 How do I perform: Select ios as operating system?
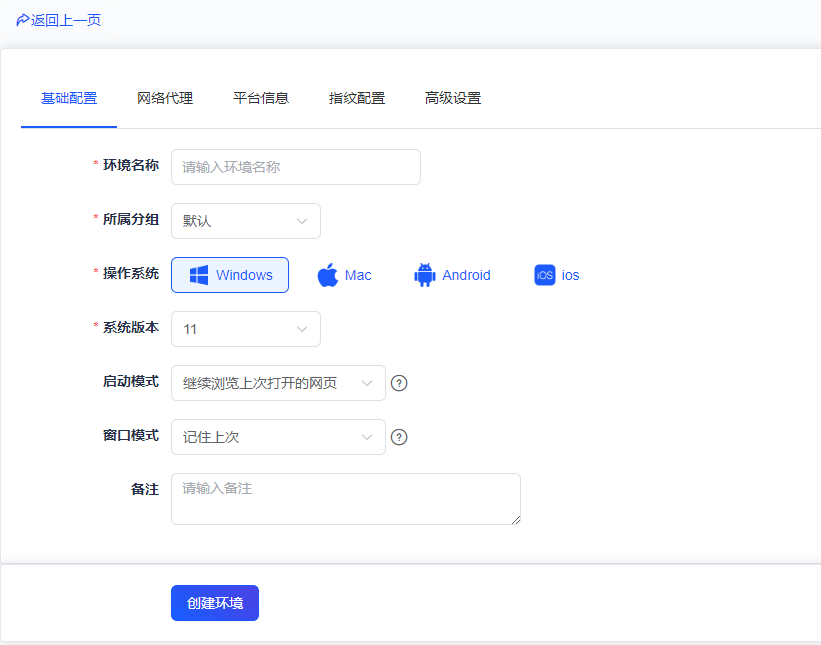coord(557,275)
